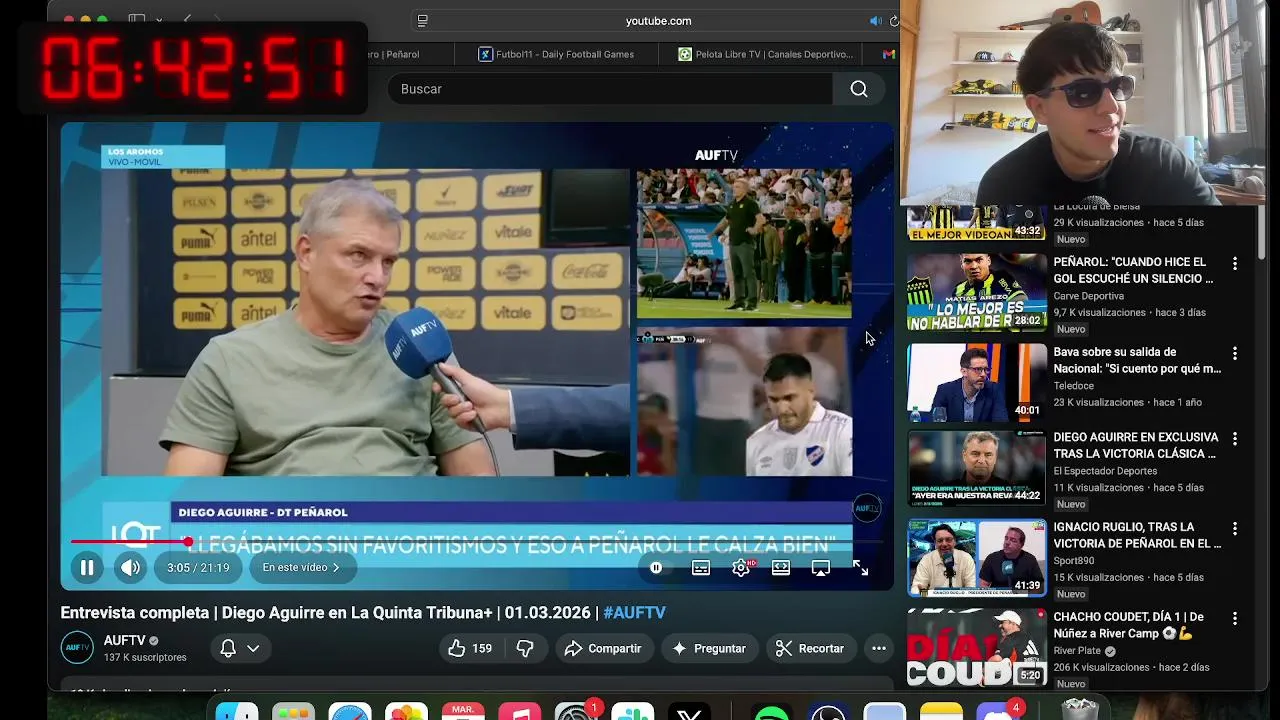Open X app in the Dock
The height and width of the screenshot is (720, 1280).
click(x=690, y=711)
